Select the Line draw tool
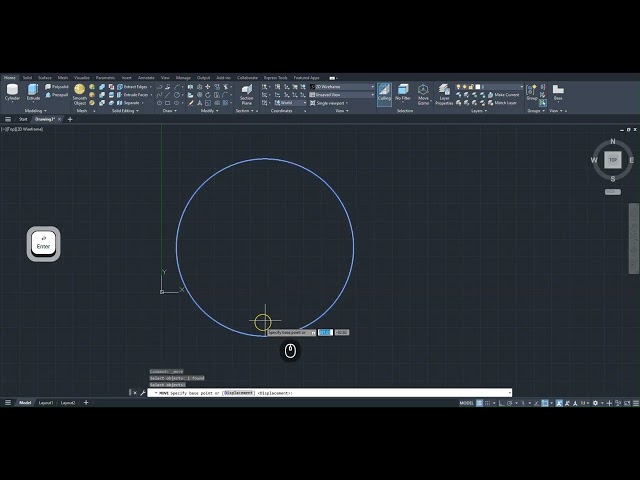 point(168,95)
